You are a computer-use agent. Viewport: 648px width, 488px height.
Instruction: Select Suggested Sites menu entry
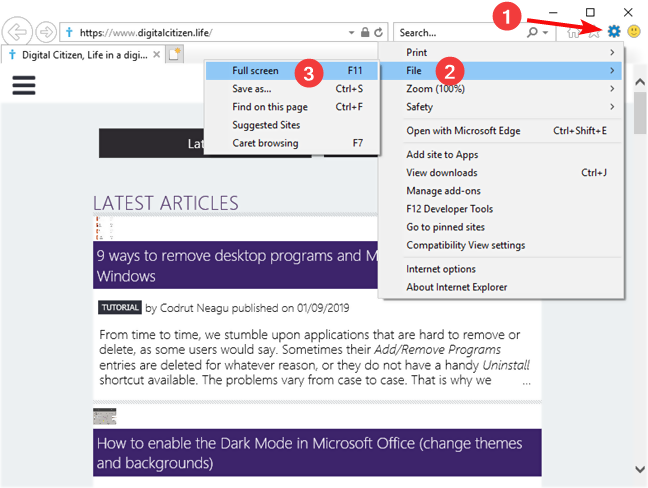[x=292, y=125]
